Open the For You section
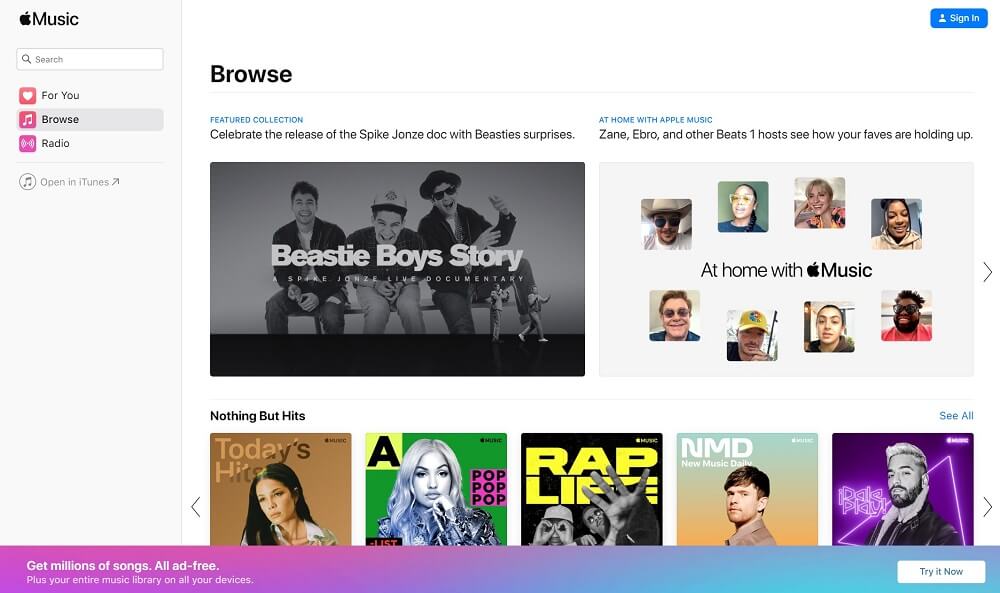Image resolution: width=1000 pixels, height=593 pixels. pos(60,96)
